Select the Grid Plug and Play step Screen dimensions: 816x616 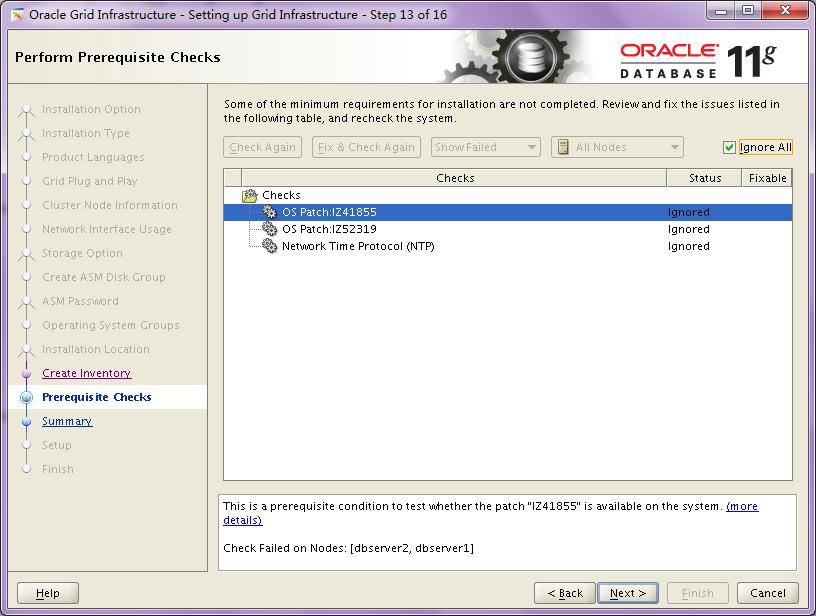(90, 181)
